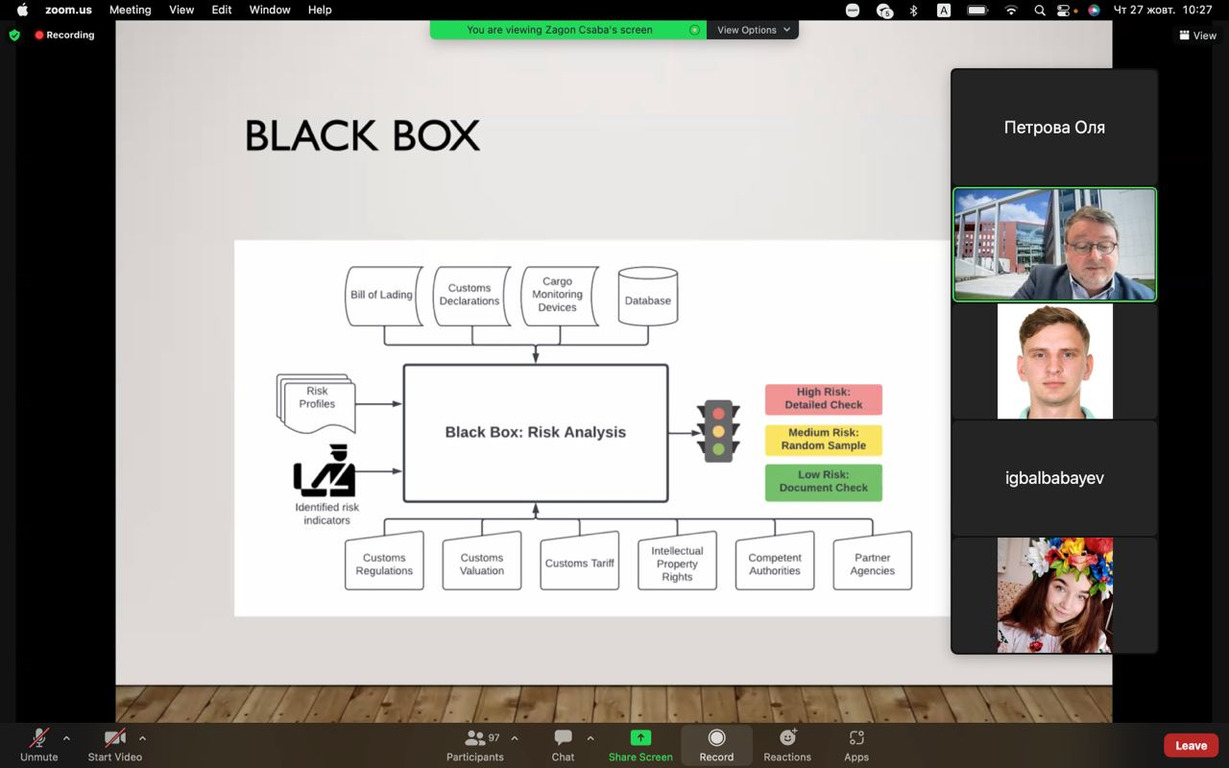Open the Chat panel
1229x768 pixels.
[x=563, y=744]
